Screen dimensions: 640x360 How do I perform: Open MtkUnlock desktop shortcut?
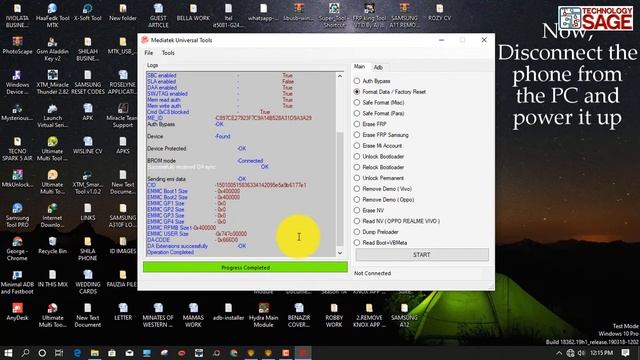click(x=17, y=179)
